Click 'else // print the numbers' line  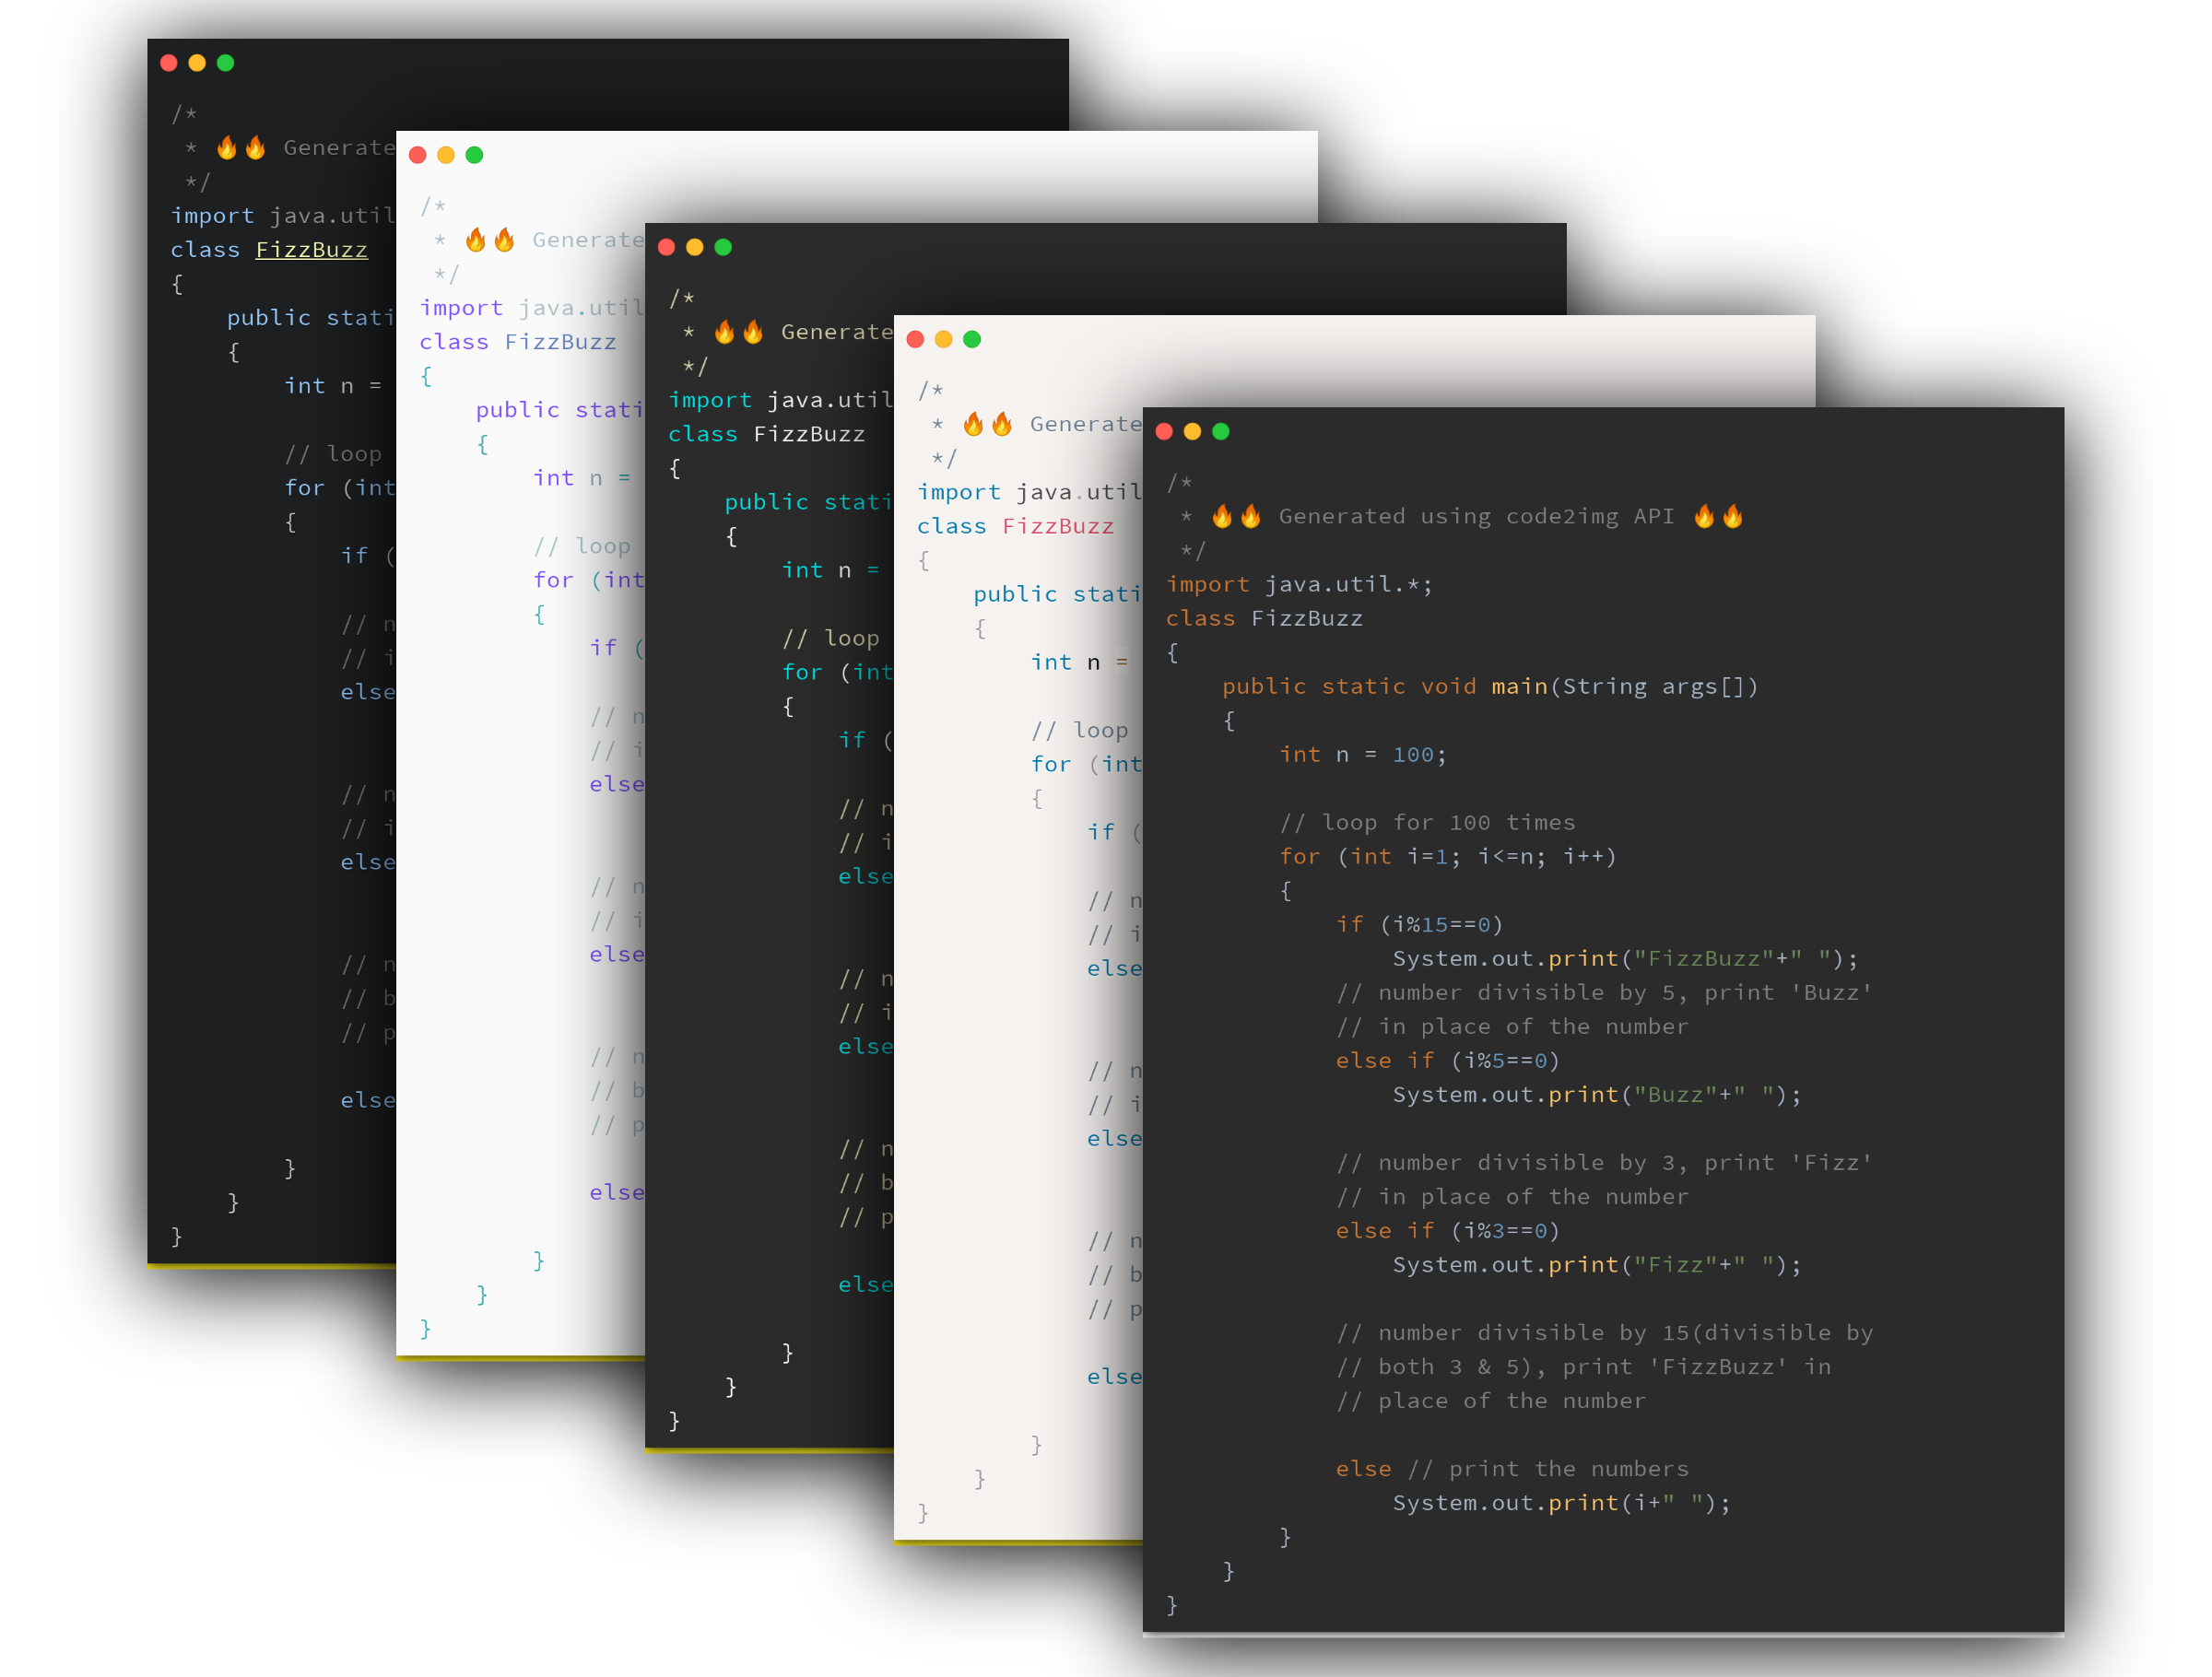1511,1468
